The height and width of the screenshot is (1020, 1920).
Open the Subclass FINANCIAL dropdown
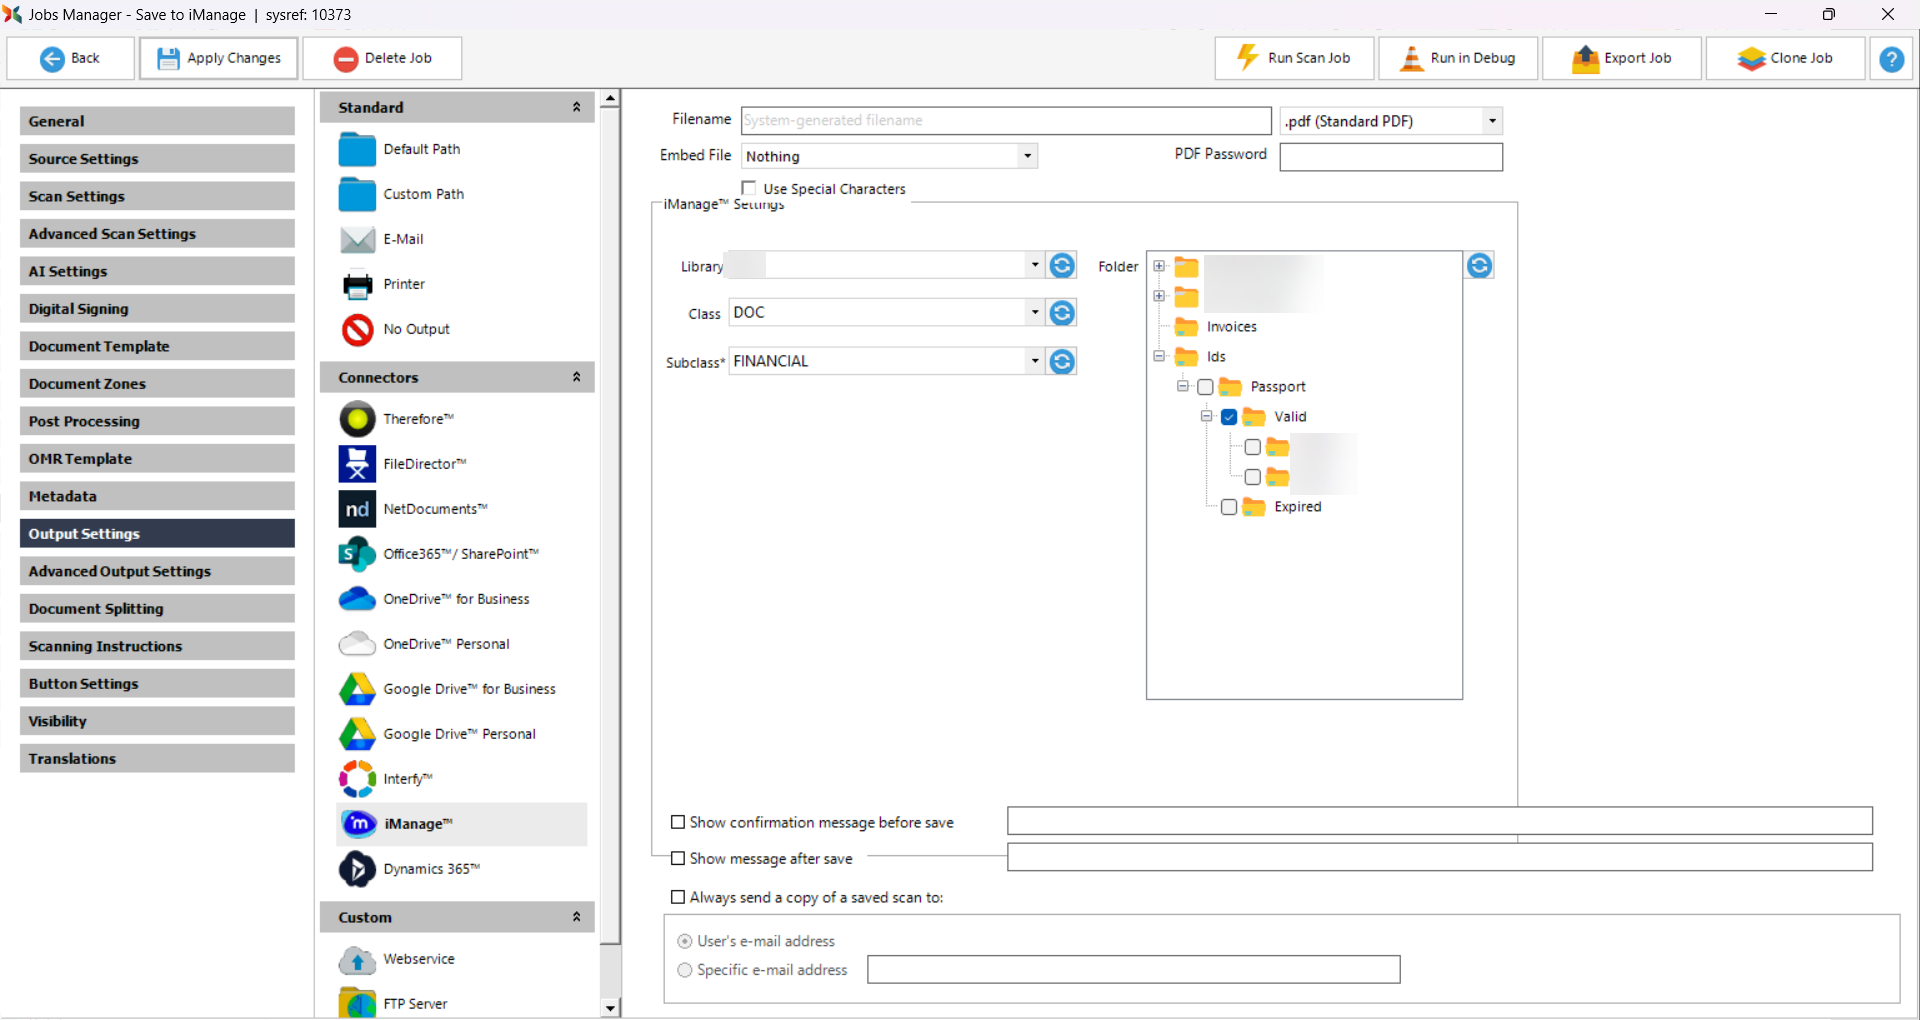pyautogui.click(x=1034, y=361)
